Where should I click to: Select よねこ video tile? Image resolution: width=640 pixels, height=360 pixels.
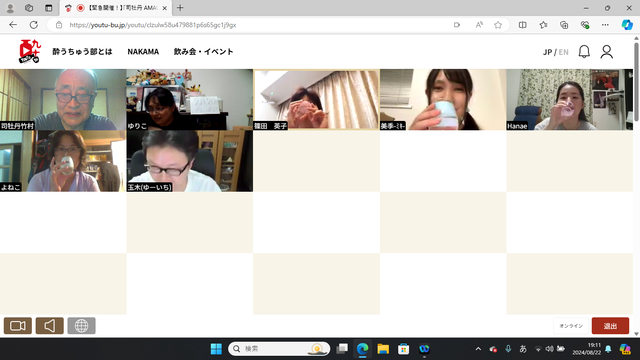[63, 161]
